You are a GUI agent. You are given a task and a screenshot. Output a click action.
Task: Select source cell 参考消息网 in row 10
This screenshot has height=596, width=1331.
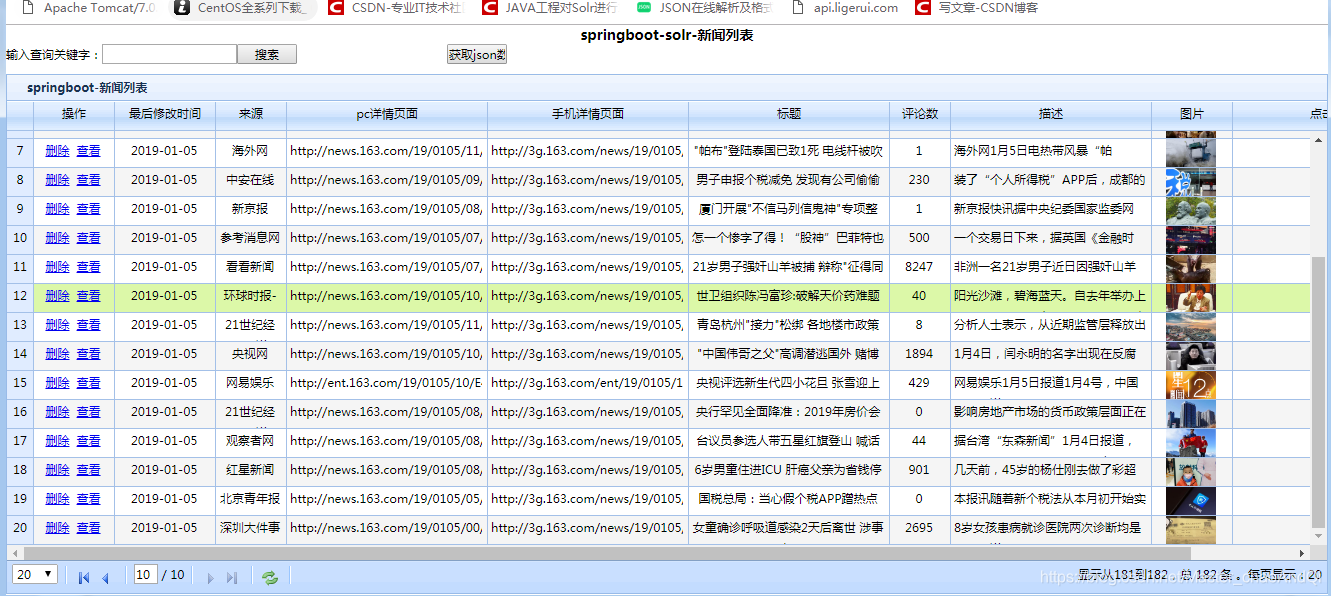251,238
